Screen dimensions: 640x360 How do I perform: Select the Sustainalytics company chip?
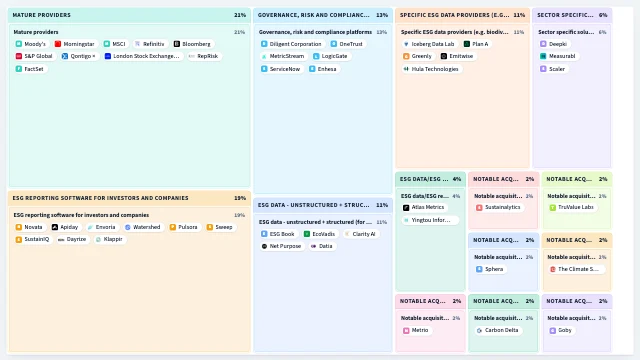pyautogui.click(x=499, y=208)
